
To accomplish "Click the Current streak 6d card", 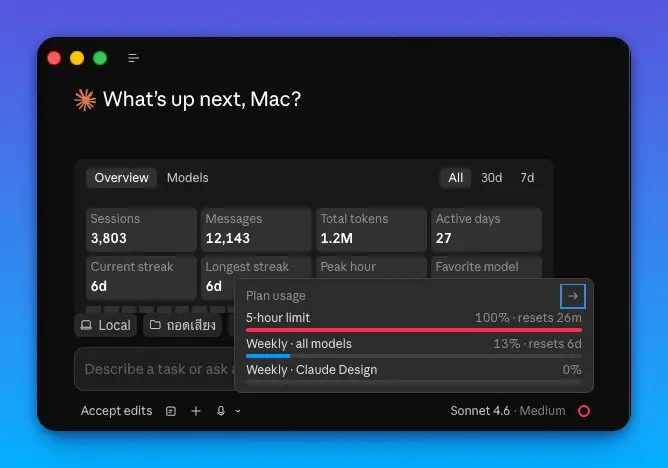I will click(x=141, y=278).
